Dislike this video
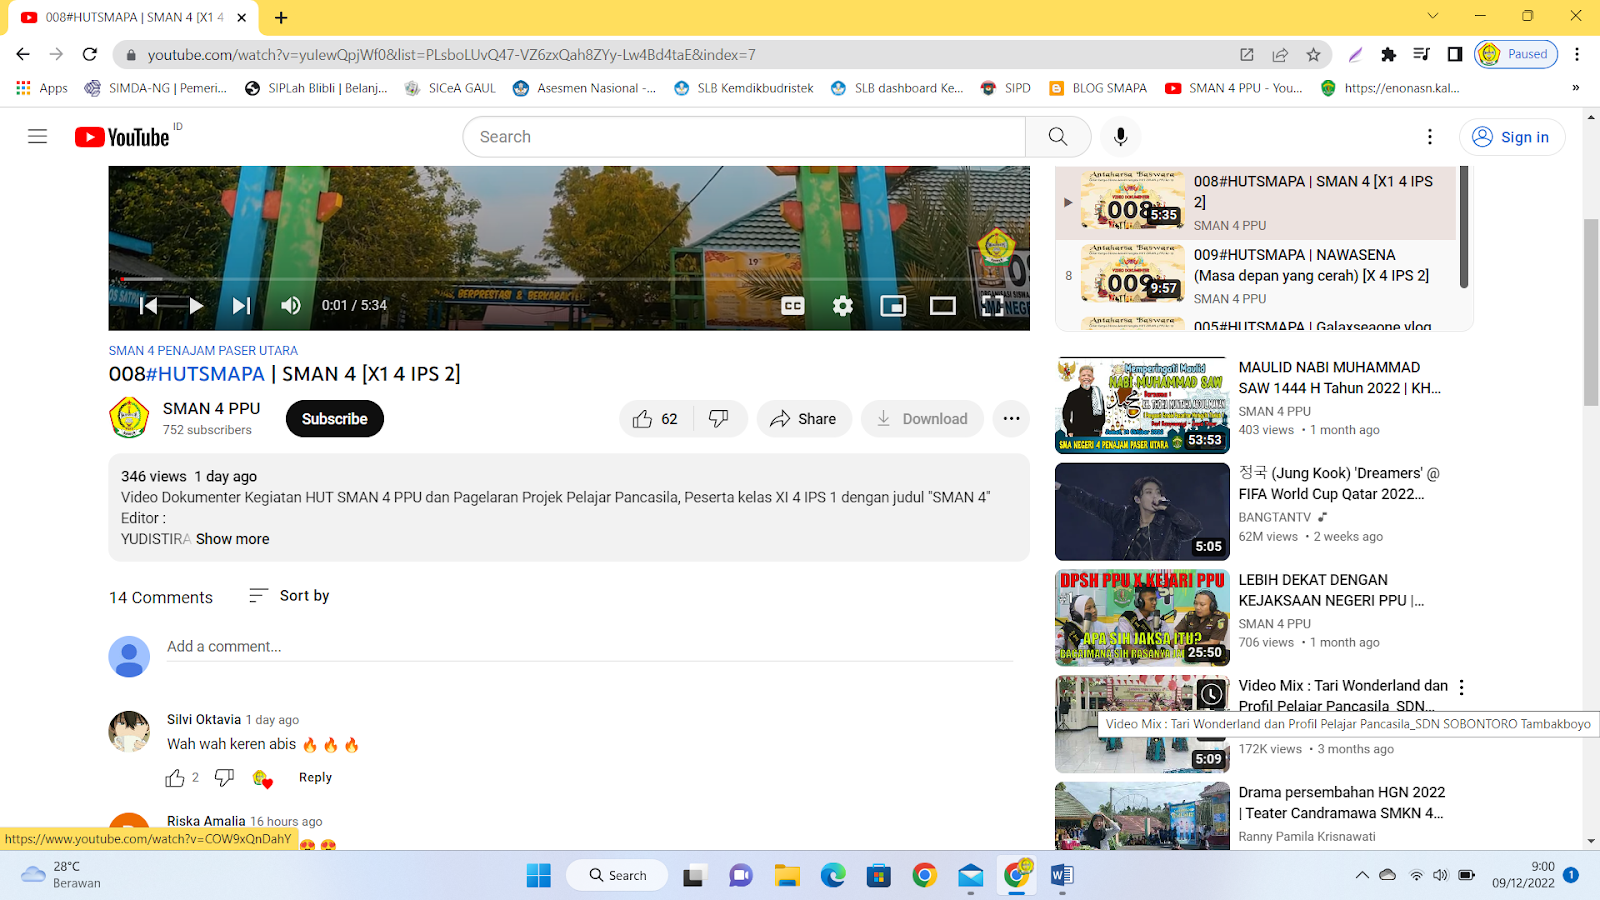This screenshot has height=900, width=1600. [x=719, y=419]
